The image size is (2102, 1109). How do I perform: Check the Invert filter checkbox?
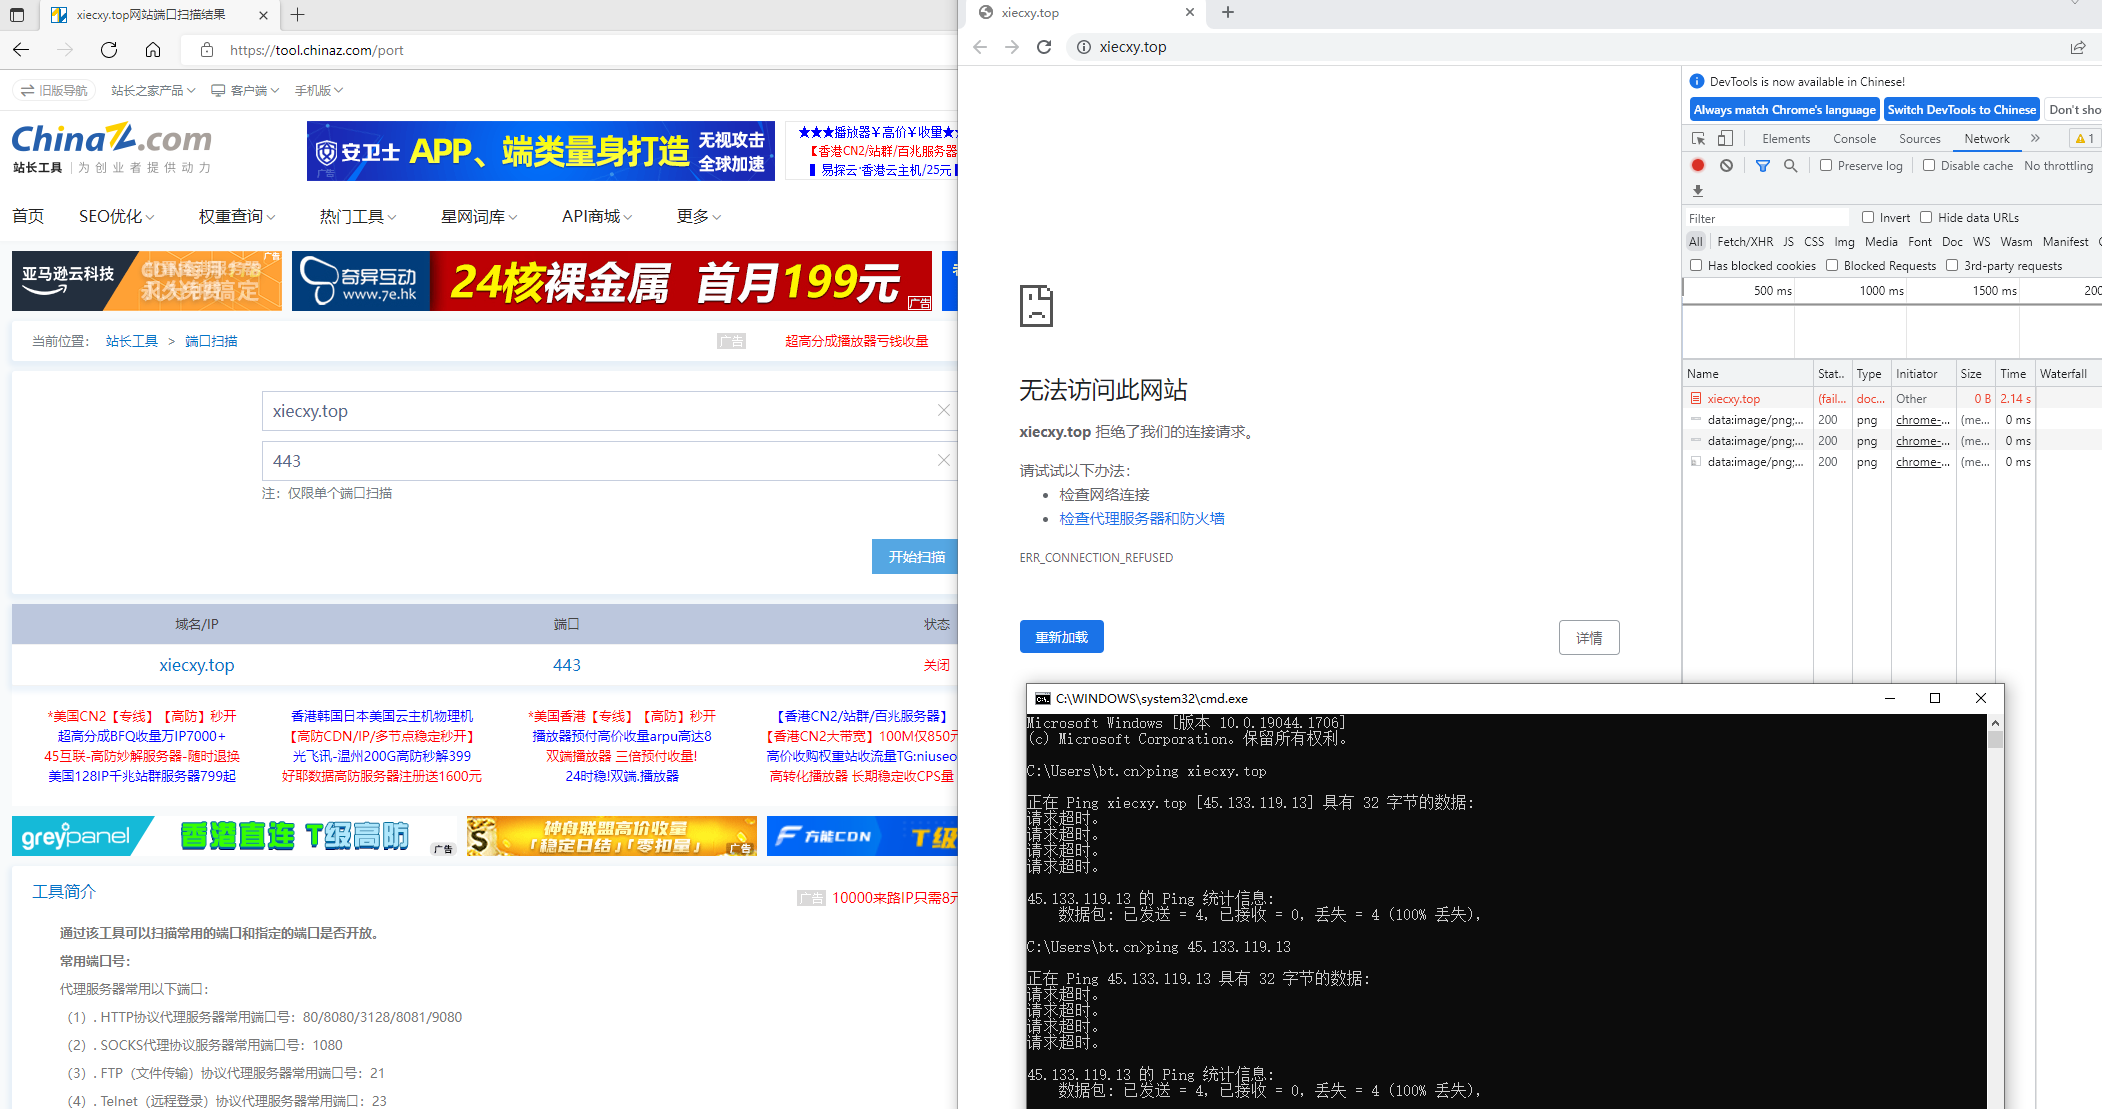1867,217
